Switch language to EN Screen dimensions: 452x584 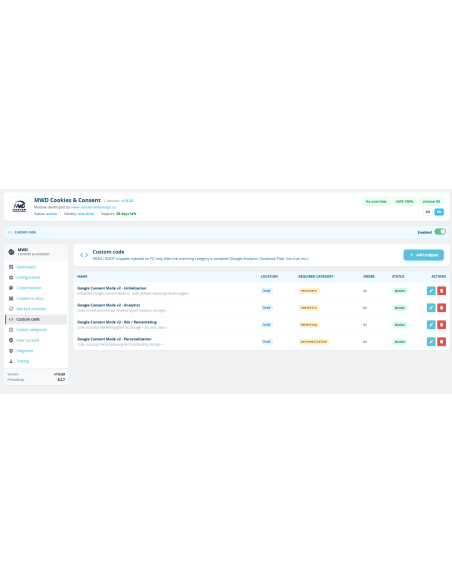(x=439, y=212)
